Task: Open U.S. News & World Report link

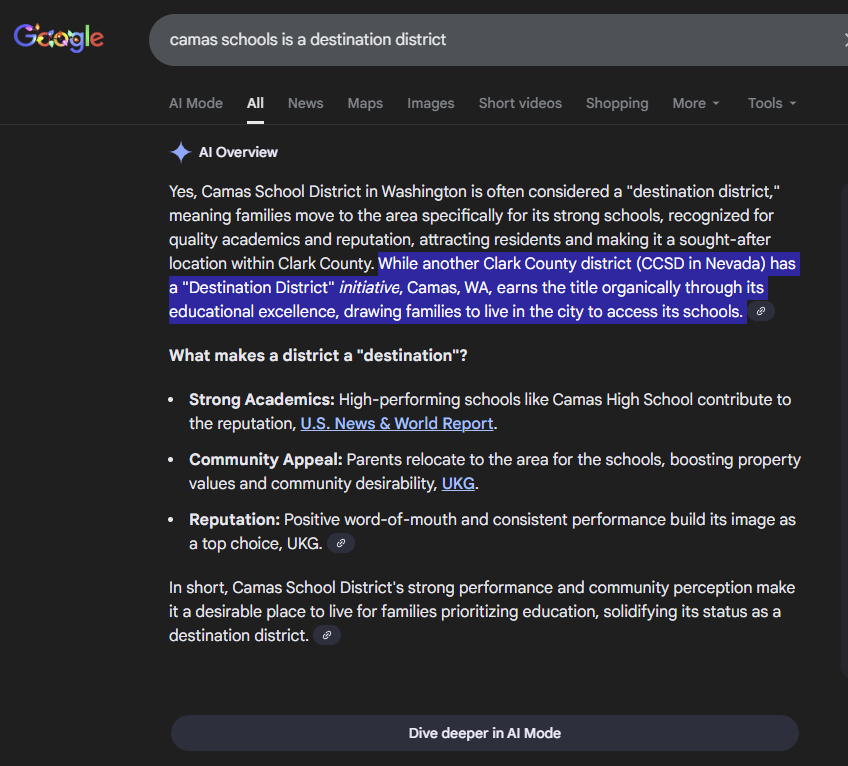Action: point(397,424)
